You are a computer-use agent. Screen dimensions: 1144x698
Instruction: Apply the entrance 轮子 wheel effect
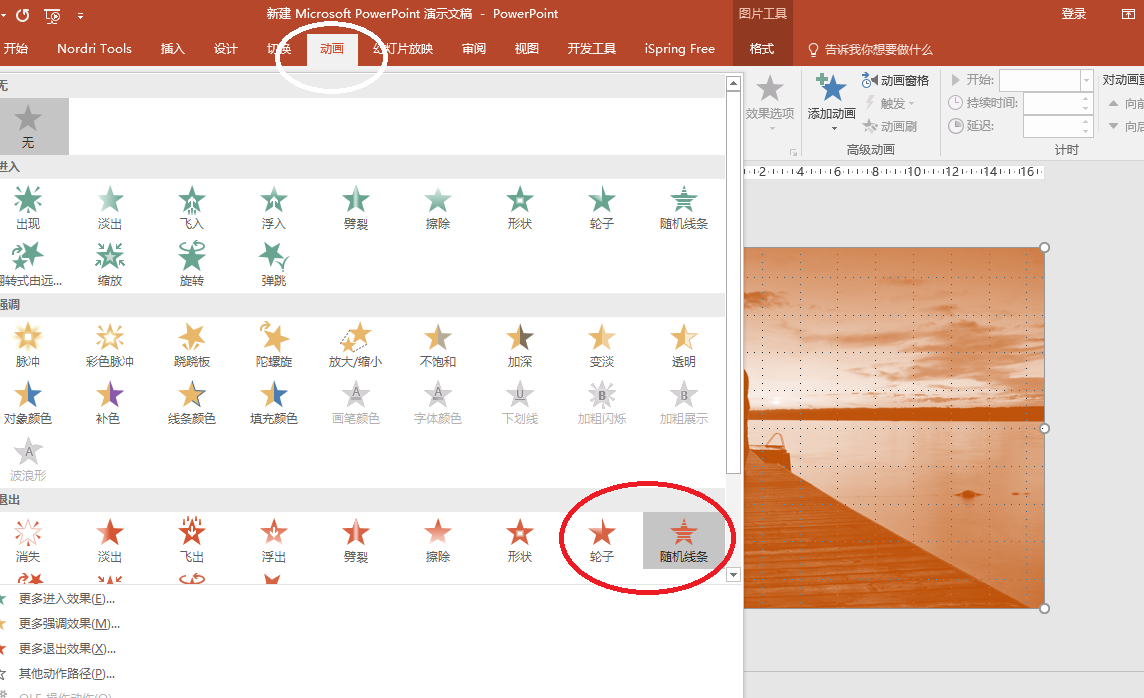pyautogui.click(x=601, y=208)
